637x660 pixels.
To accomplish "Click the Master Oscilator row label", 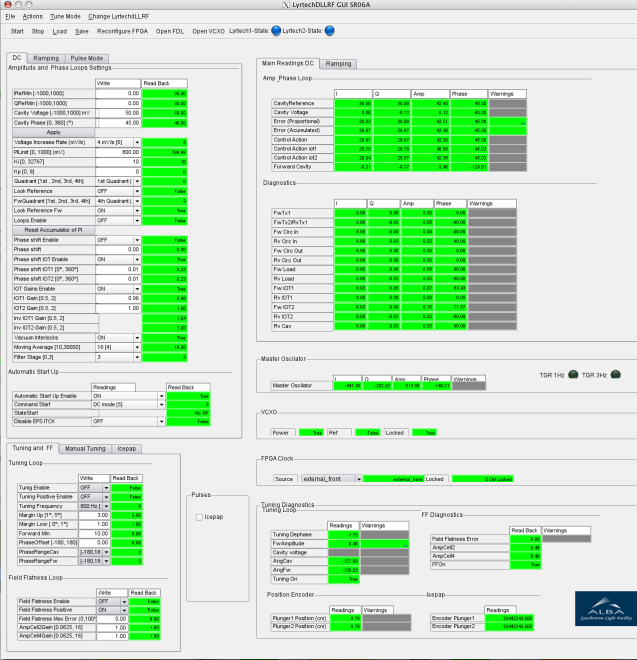I will point(302,386).
